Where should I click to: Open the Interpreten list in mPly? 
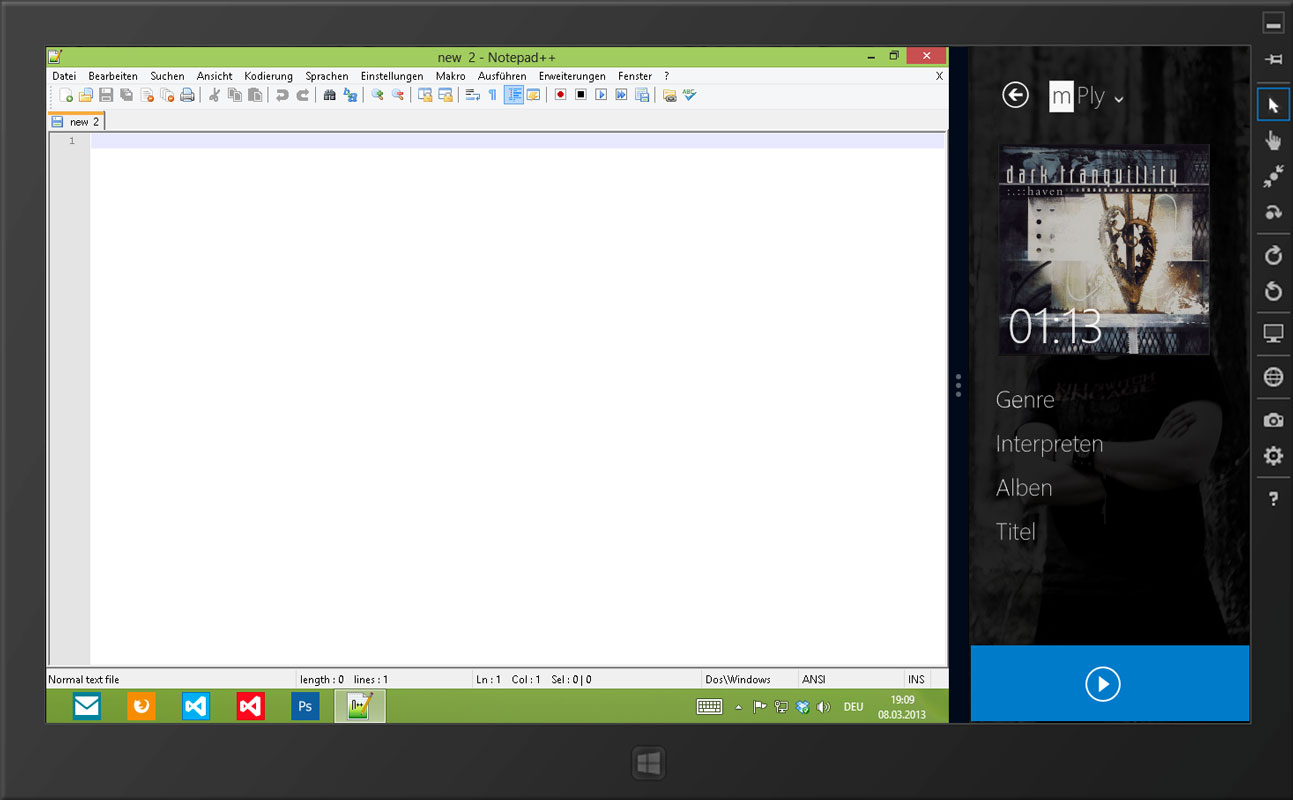1049,444
